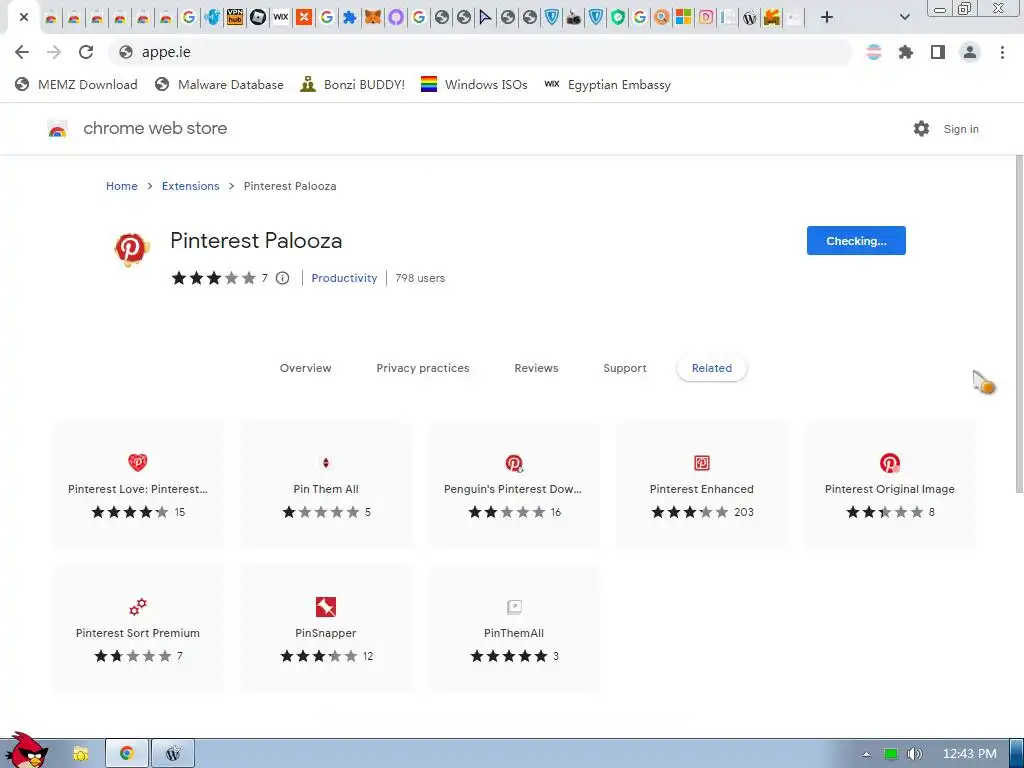This screenshot has height=768, width=1024.
Task: Switch to the MetaMask fox tab
Action: 373,18
